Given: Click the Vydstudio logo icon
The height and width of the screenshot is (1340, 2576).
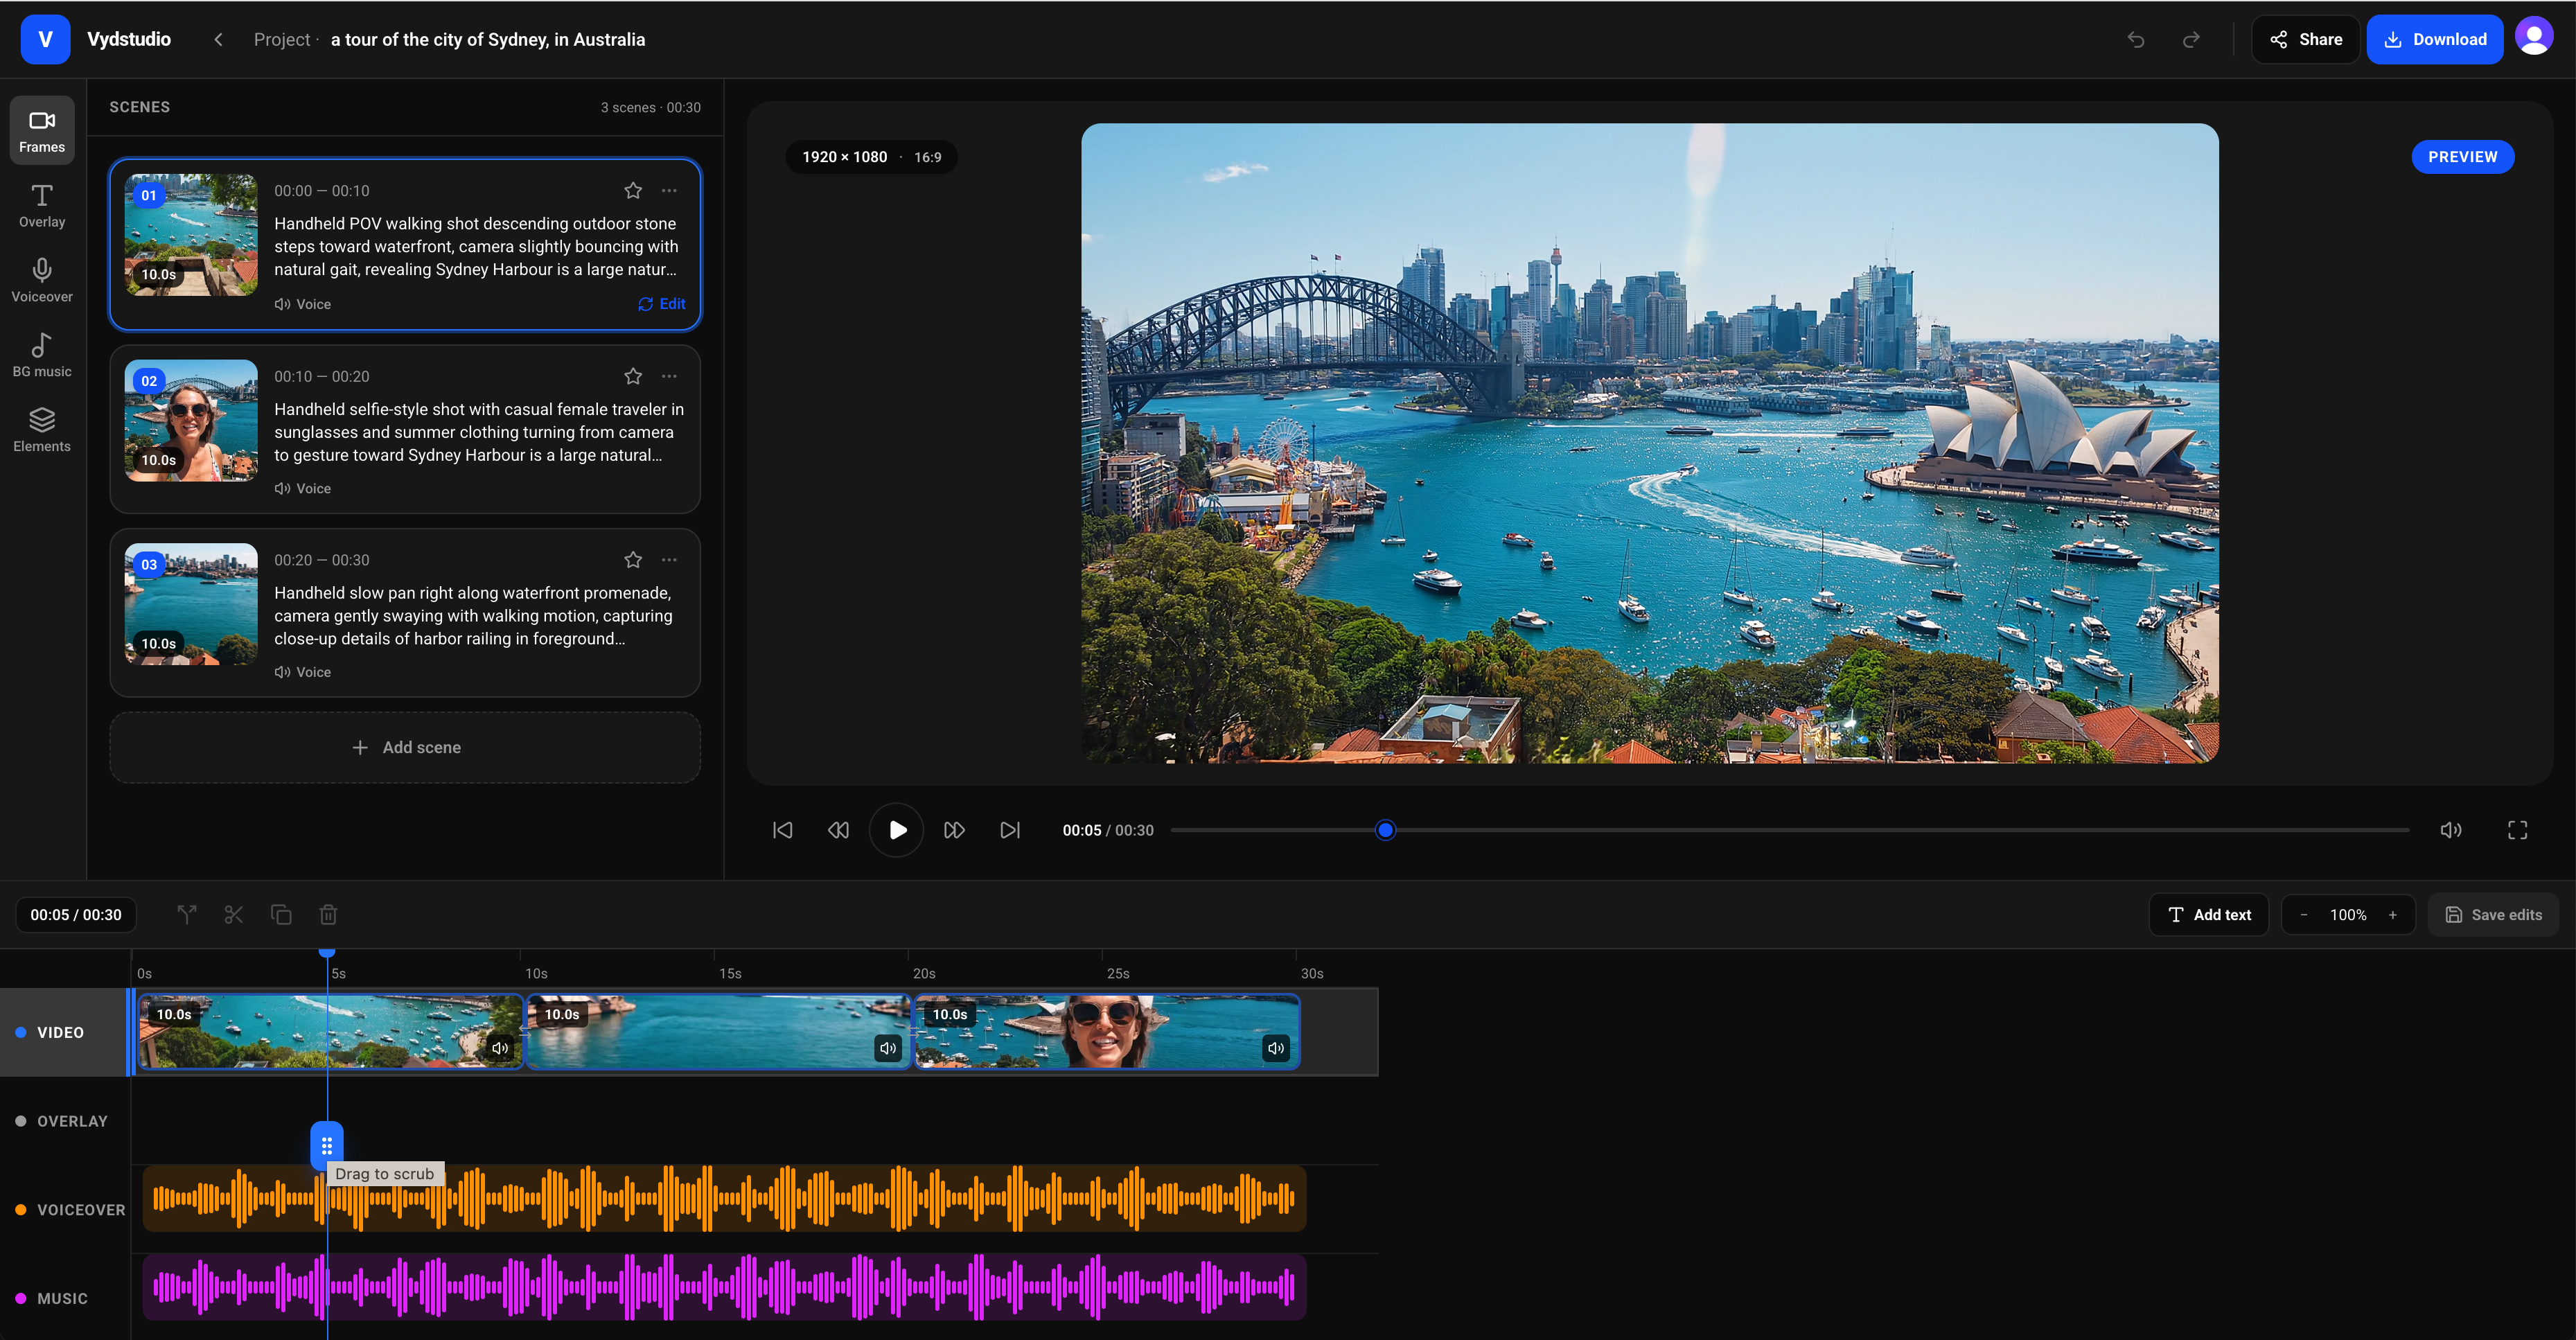Looking at the screenshot, I should 45,39.
